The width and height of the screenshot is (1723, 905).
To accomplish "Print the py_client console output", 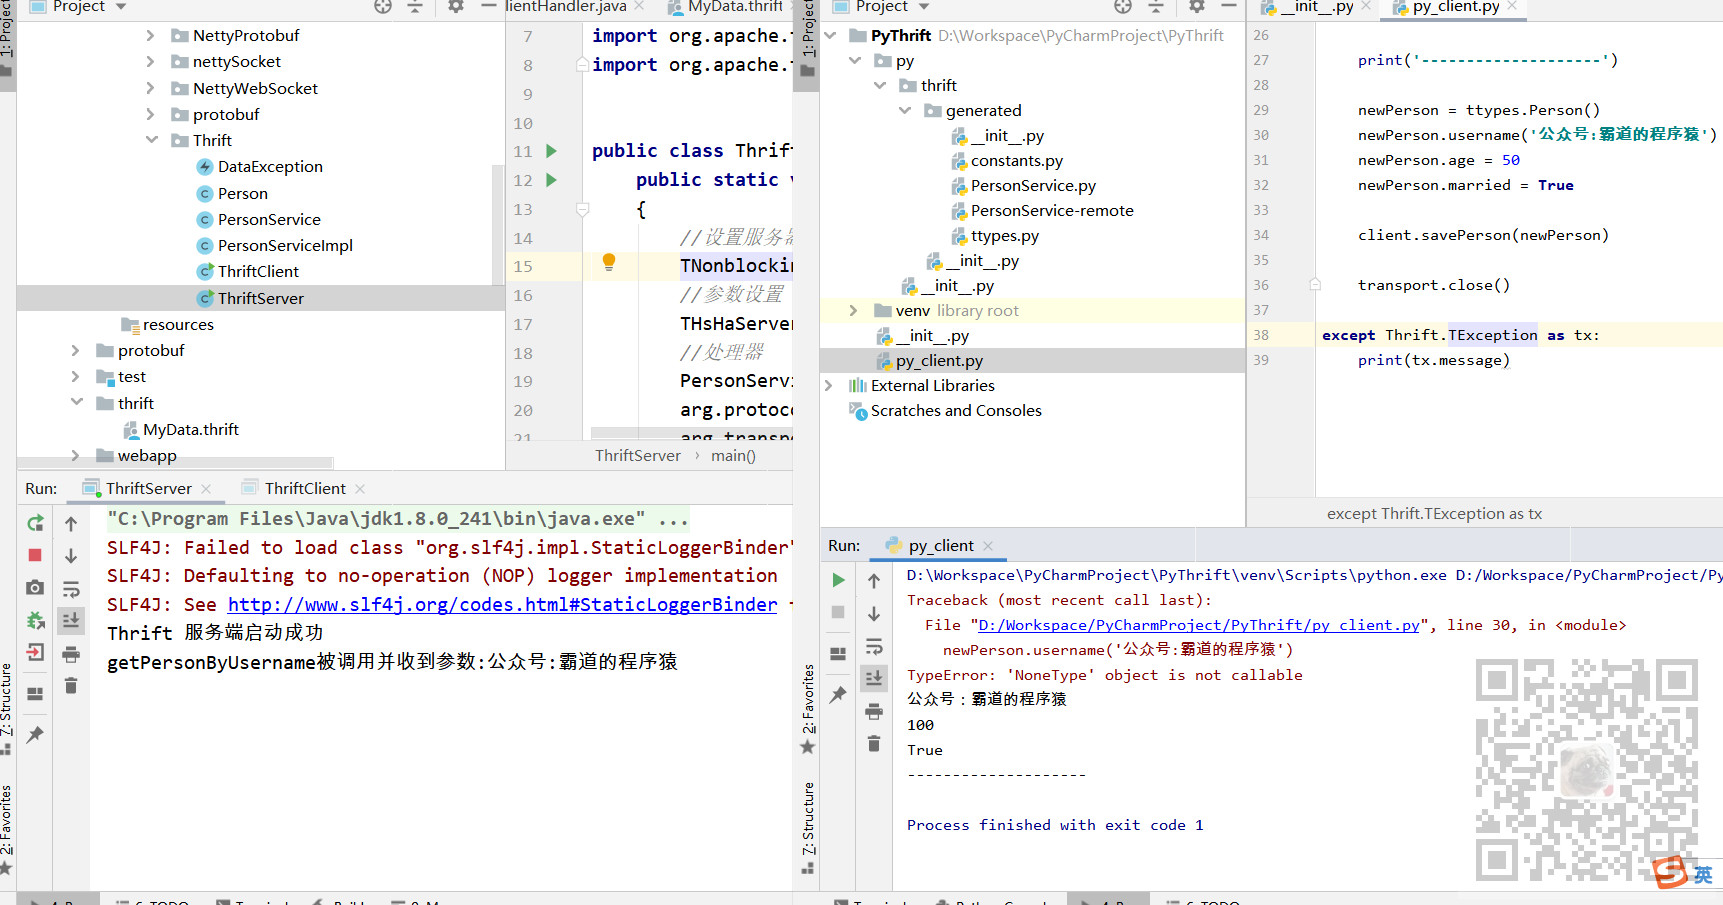I will [x=874, y=711].
